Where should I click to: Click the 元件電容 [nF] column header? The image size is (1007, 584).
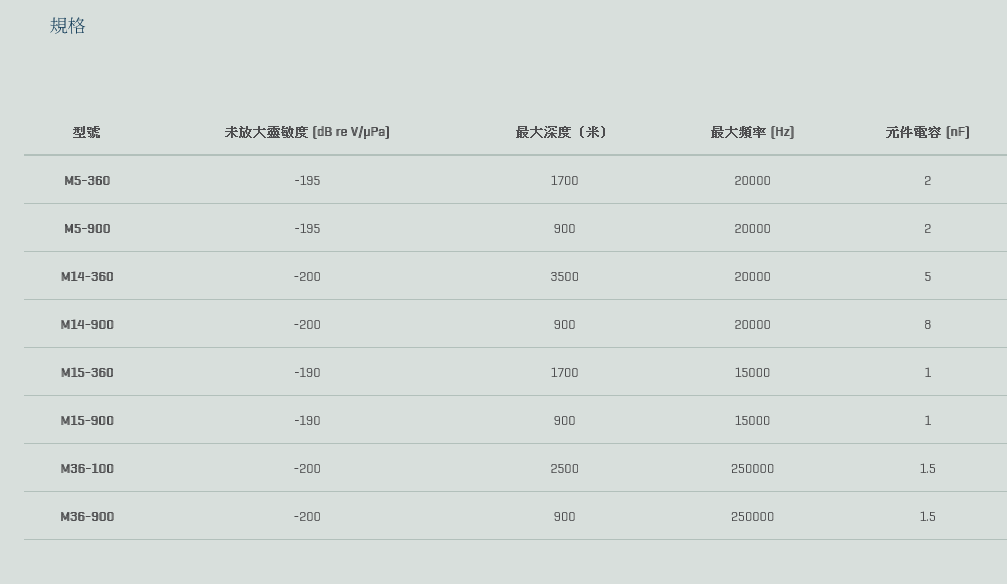pos(927,132)
